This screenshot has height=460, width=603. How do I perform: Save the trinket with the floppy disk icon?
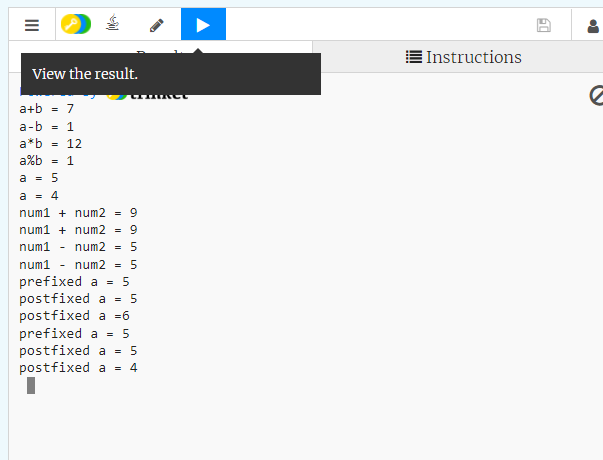tap(544, 25)
